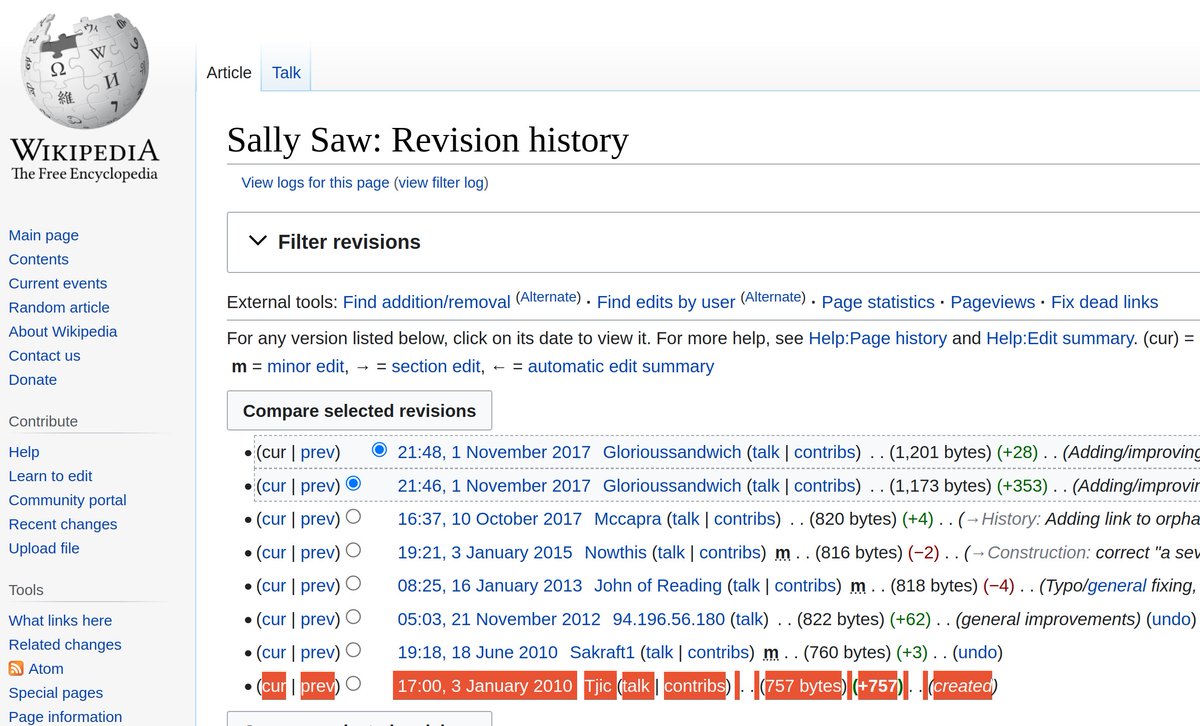Open Help under Contribute
This screenshot has height=726, width=1200.
[x=24, y=452]
